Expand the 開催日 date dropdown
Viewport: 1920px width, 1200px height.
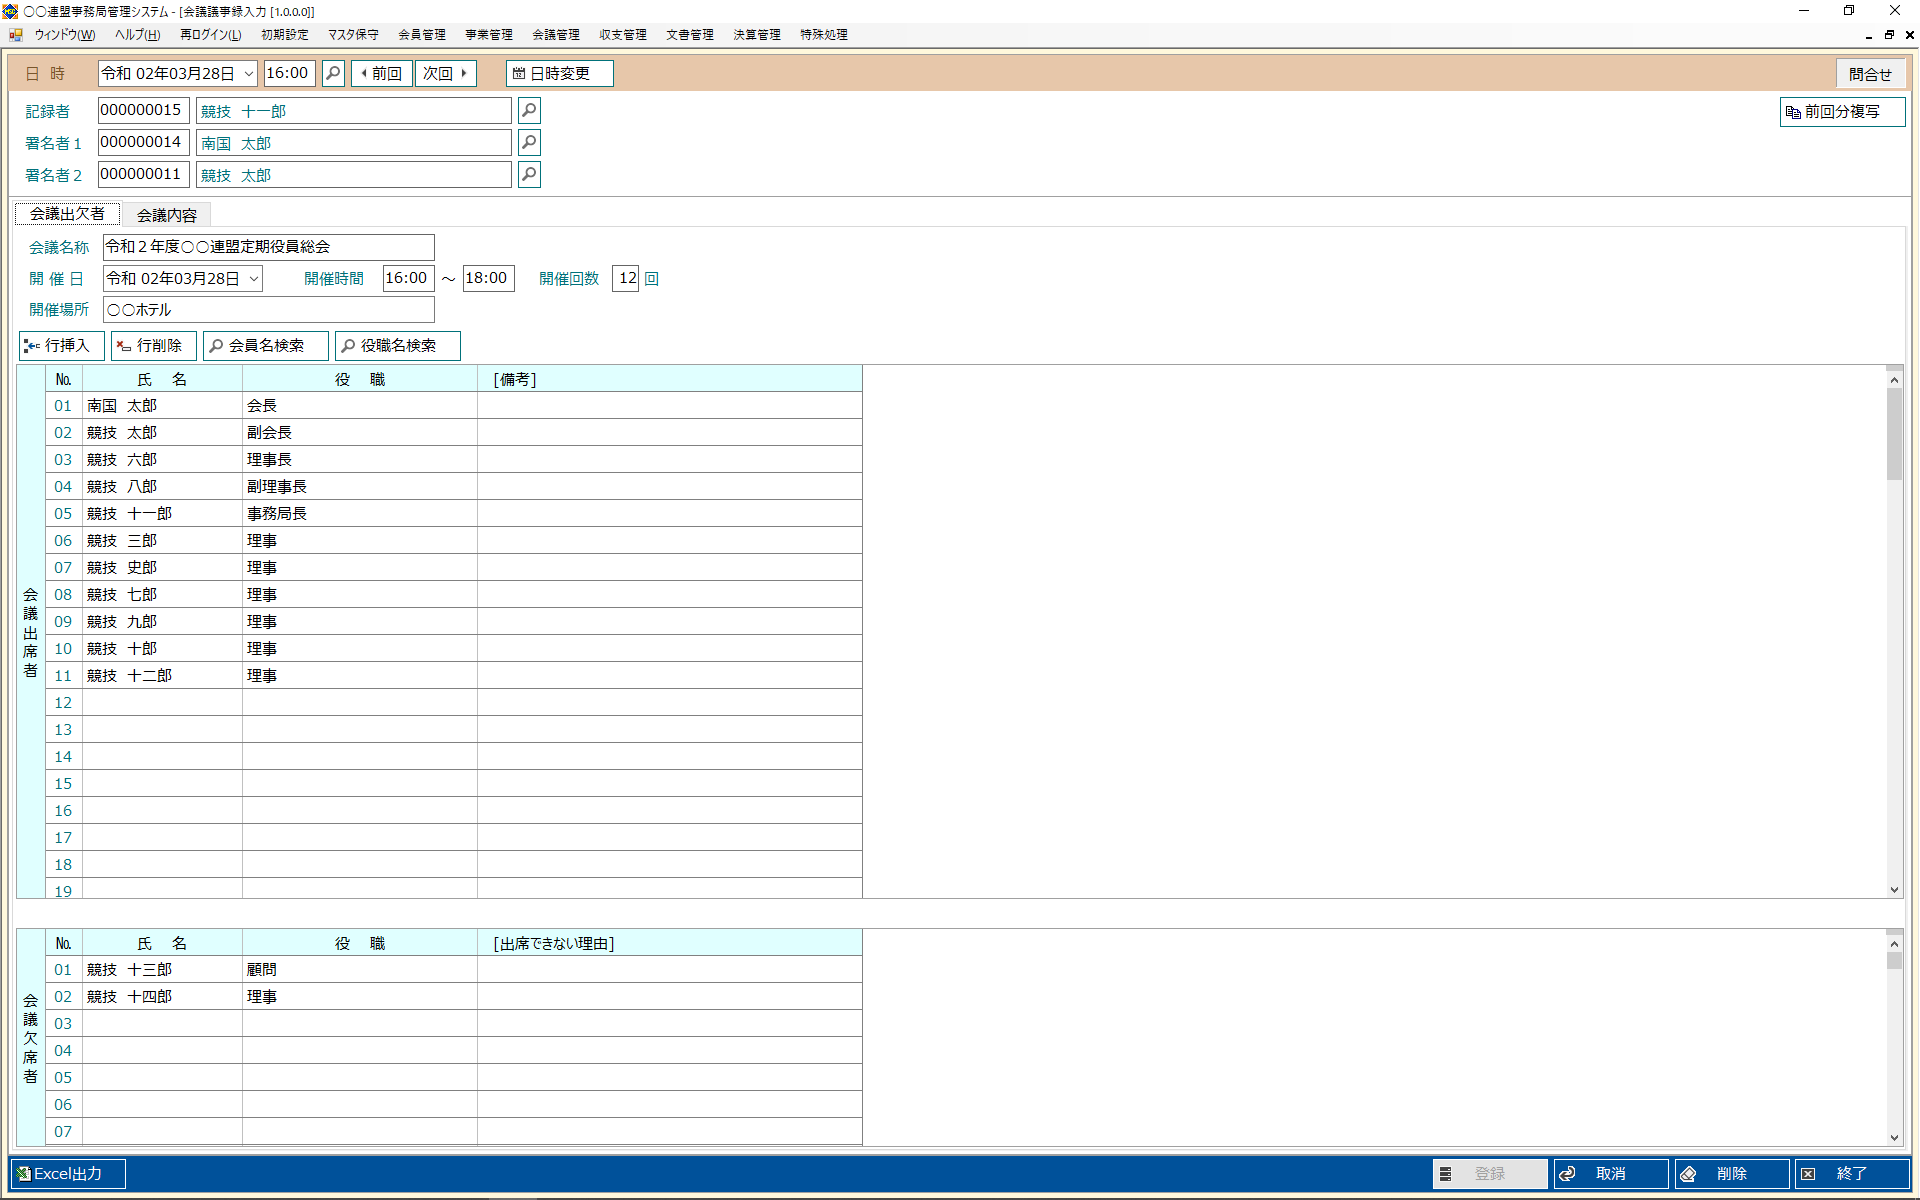tap(254, 279)
